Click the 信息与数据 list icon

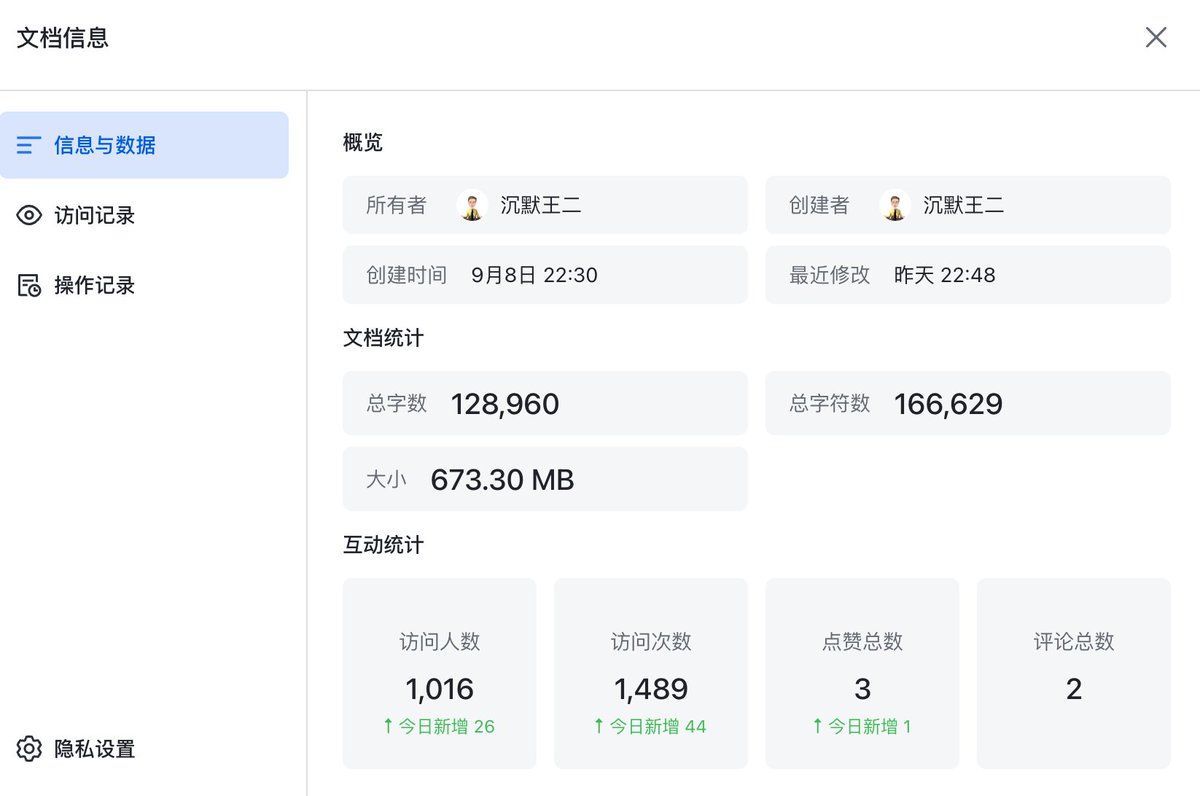click(x=29, y=145)
